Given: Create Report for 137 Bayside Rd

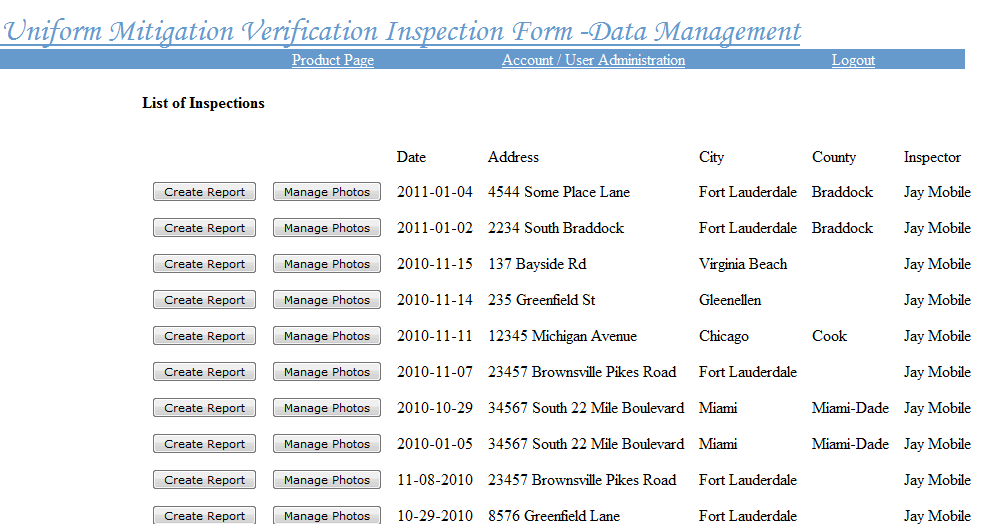Looking at the screenshot, I should 204,263.
